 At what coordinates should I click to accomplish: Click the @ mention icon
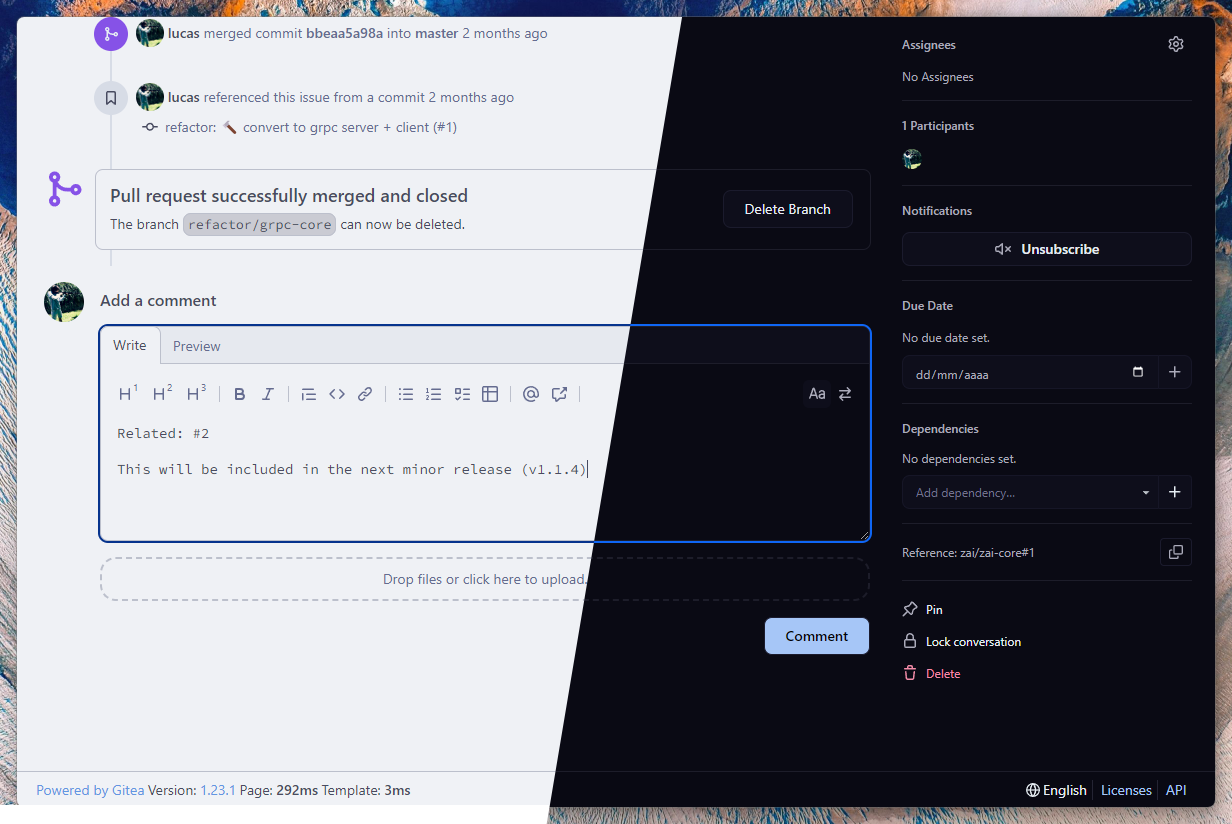[x=531, y=394]
